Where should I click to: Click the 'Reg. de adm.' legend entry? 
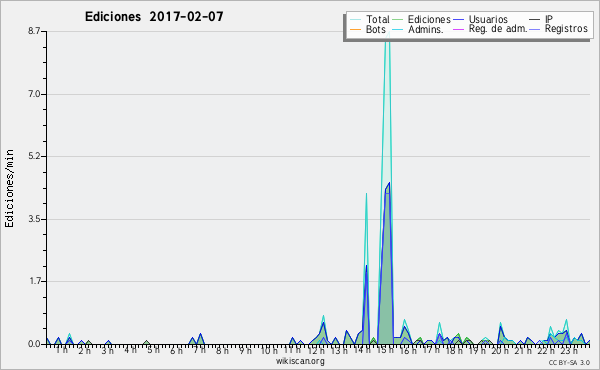(x=498, y=29)
